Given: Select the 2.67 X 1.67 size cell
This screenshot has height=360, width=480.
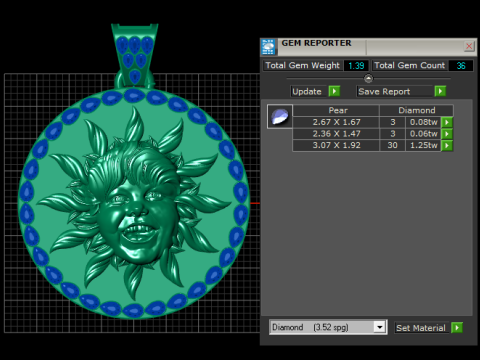Looking at the screenshot, I should coord(336,122).
